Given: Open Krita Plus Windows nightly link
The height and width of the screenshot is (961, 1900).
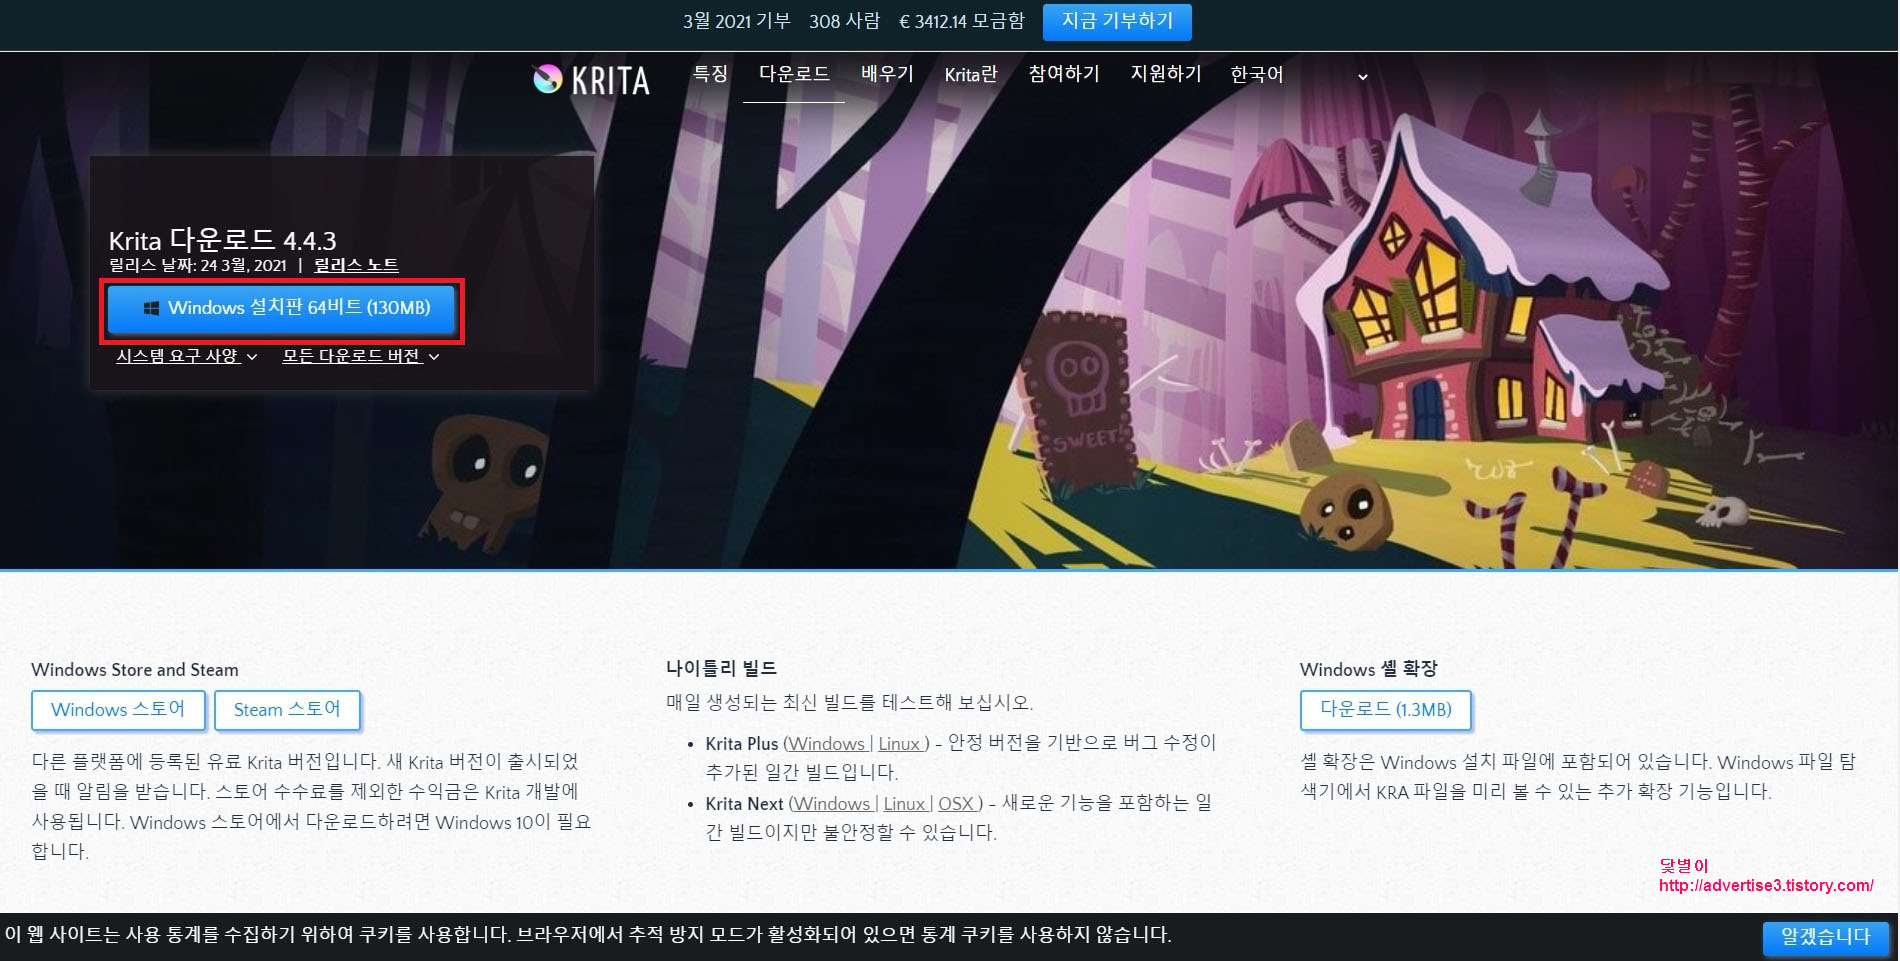Looking at the screenshot, I should [x=826, y=744].
